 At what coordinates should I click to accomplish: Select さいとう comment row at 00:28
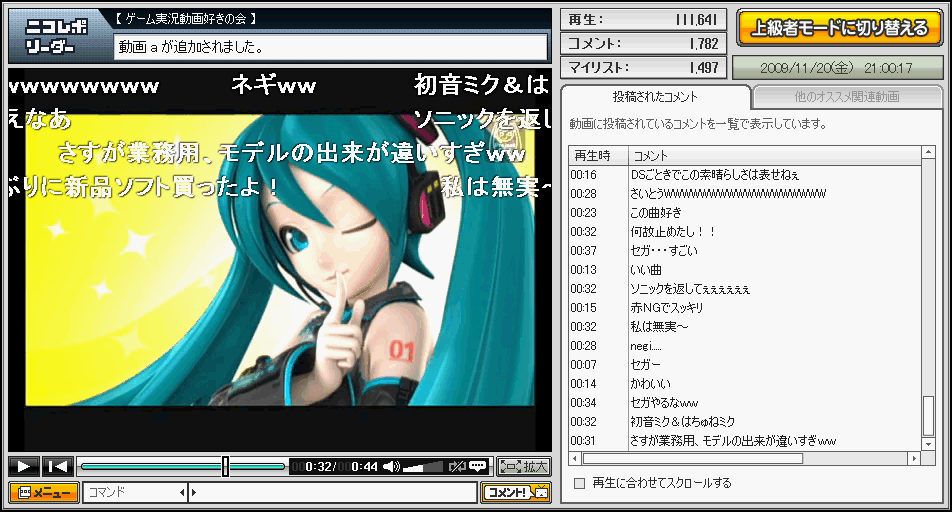(x=745, y=194)
